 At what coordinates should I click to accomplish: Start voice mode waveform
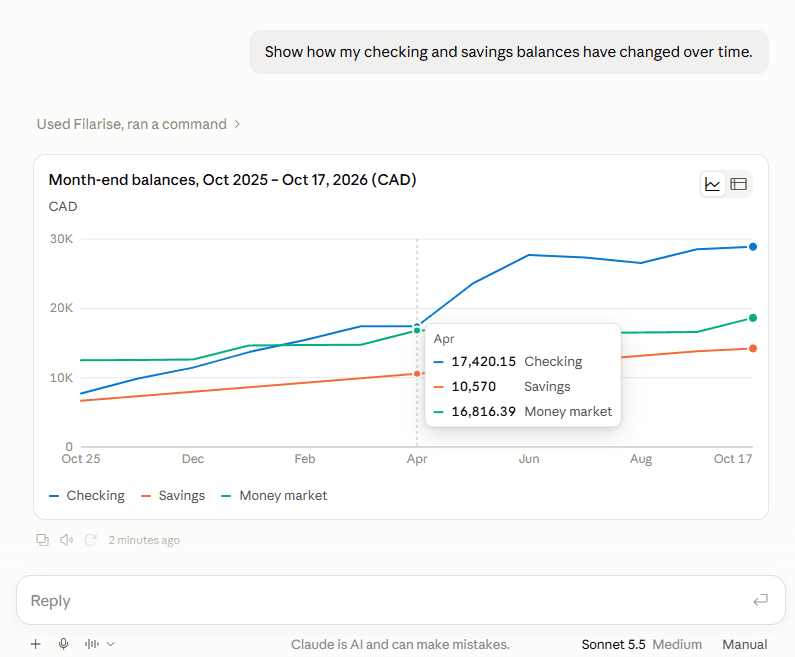92,644
